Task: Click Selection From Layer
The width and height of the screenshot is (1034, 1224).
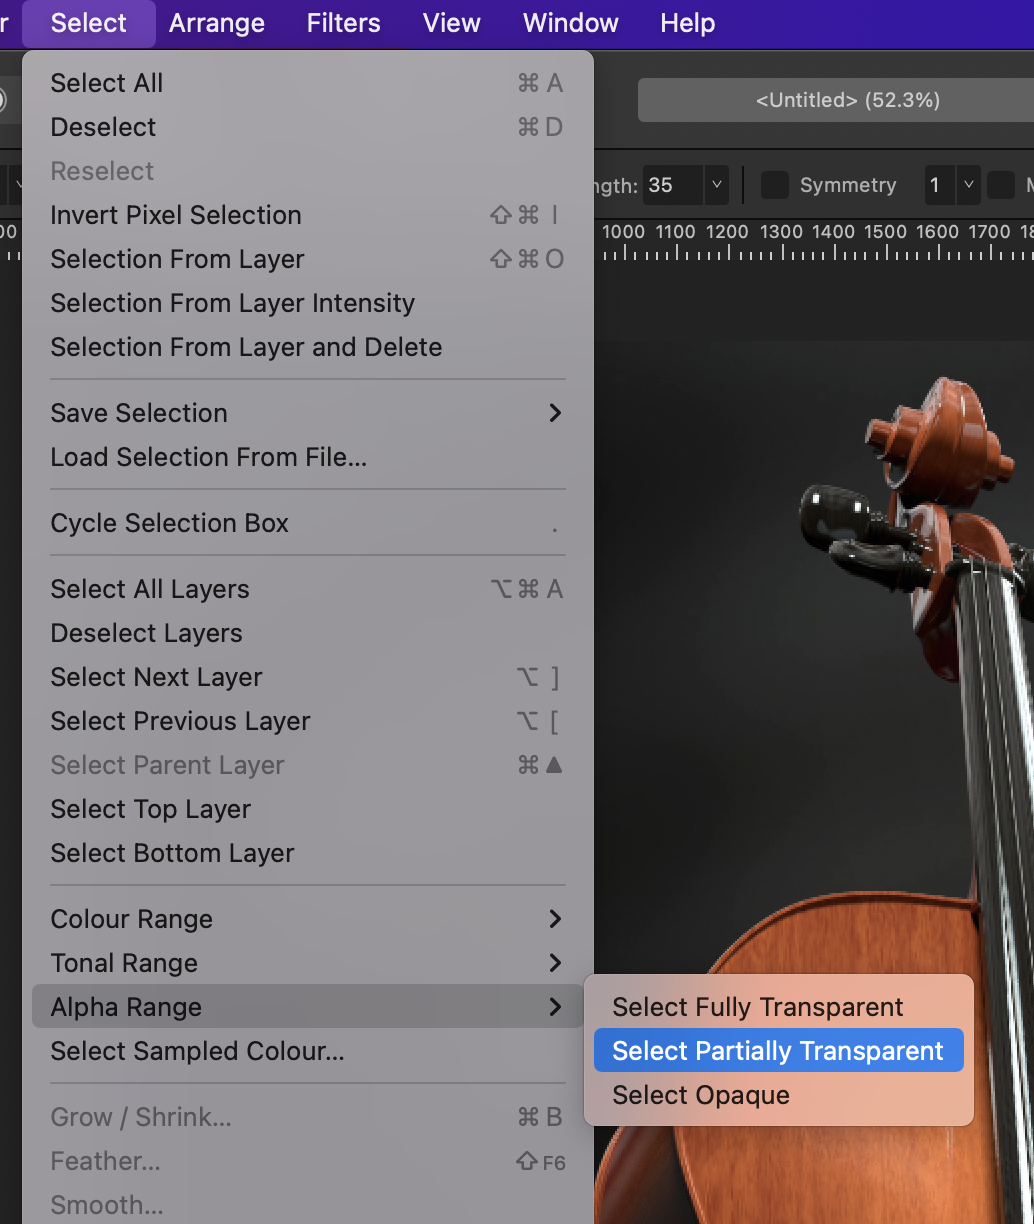Action: [177, 259]
